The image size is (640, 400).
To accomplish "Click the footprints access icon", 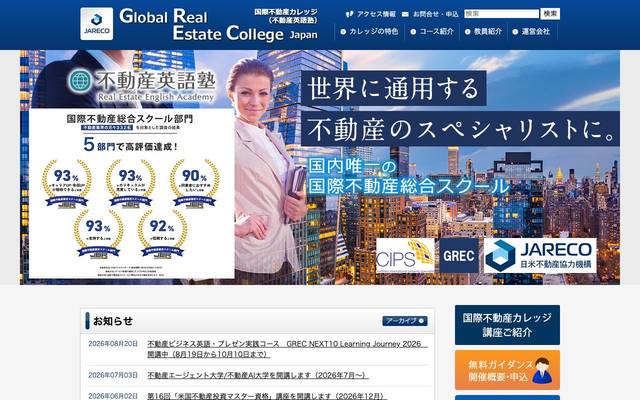I will click(349, 14).
